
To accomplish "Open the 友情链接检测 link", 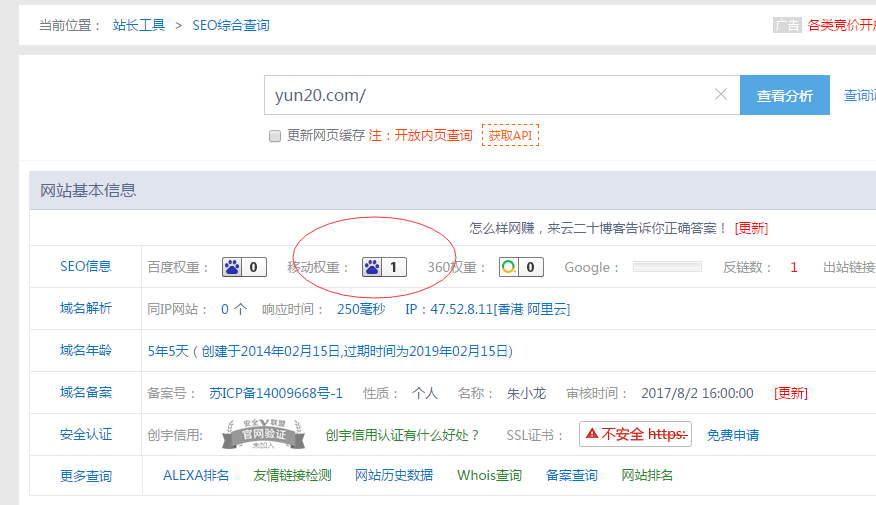I will pyautogui.click(x=292, y=475).
